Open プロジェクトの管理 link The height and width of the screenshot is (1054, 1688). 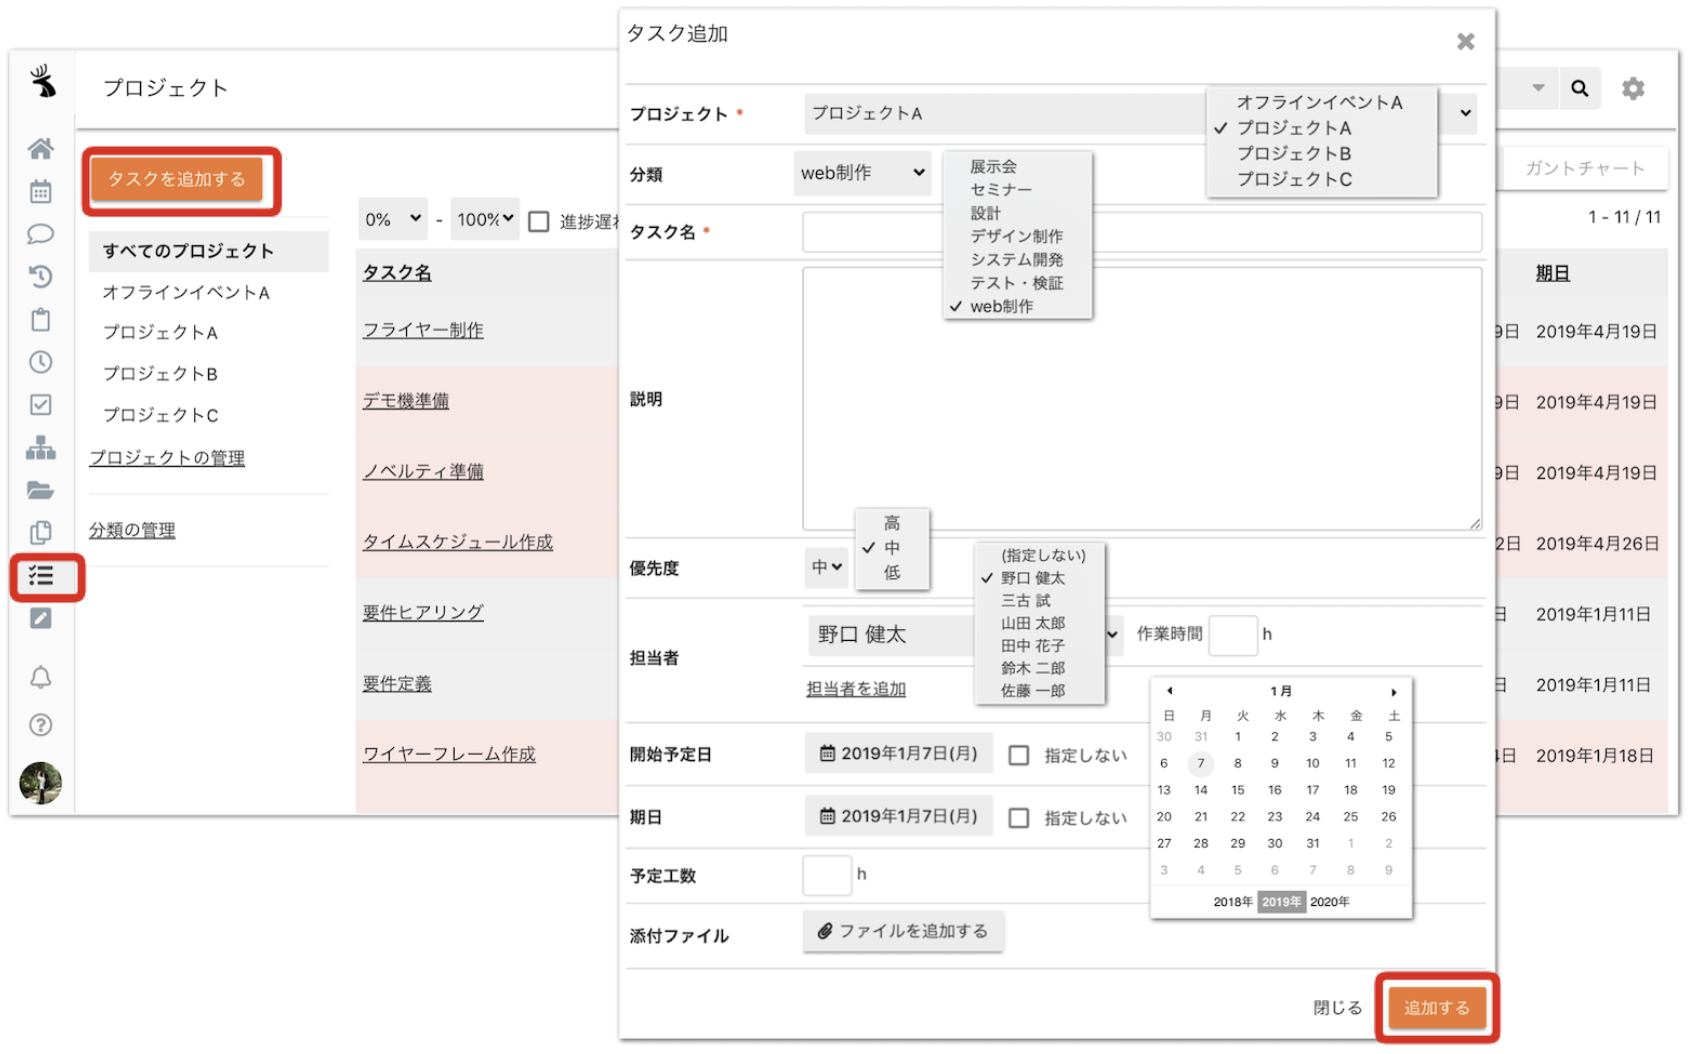pyautogui.click(x=167, y=458)
